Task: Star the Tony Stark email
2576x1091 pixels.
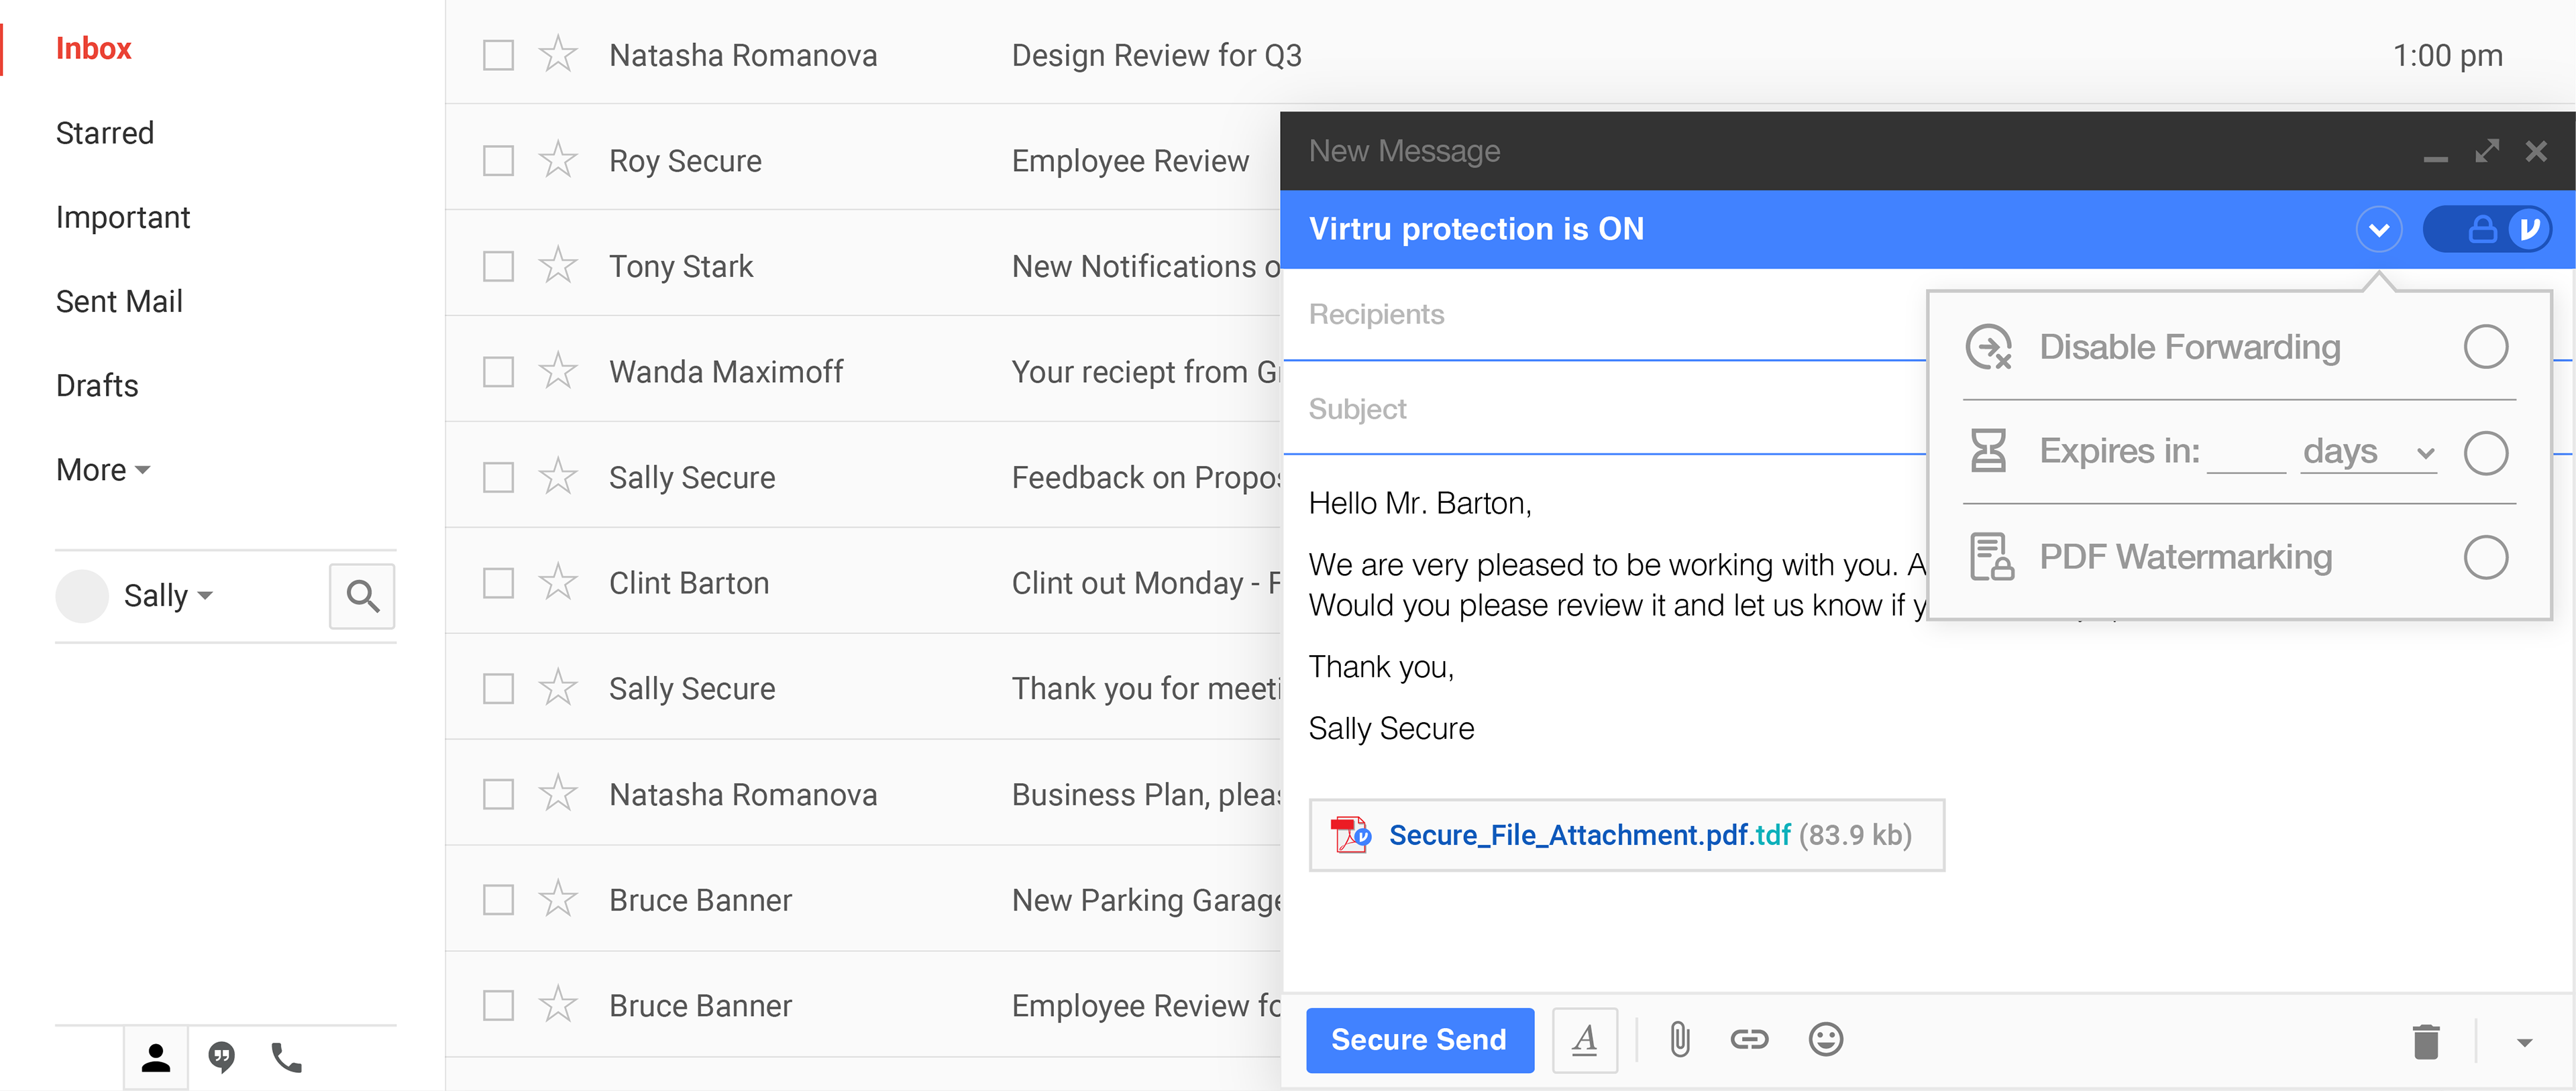Action: coord(558,266)
